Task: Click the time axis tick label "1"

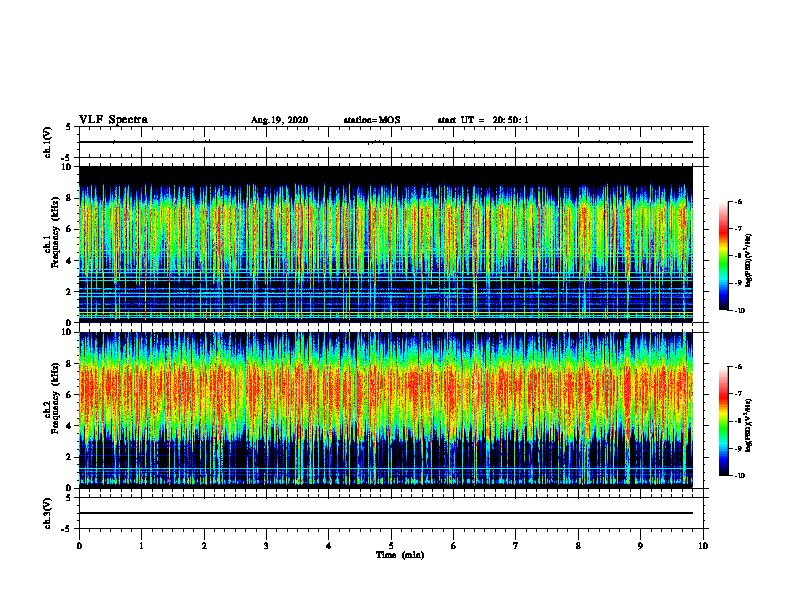Action: [x=141, y=546]
